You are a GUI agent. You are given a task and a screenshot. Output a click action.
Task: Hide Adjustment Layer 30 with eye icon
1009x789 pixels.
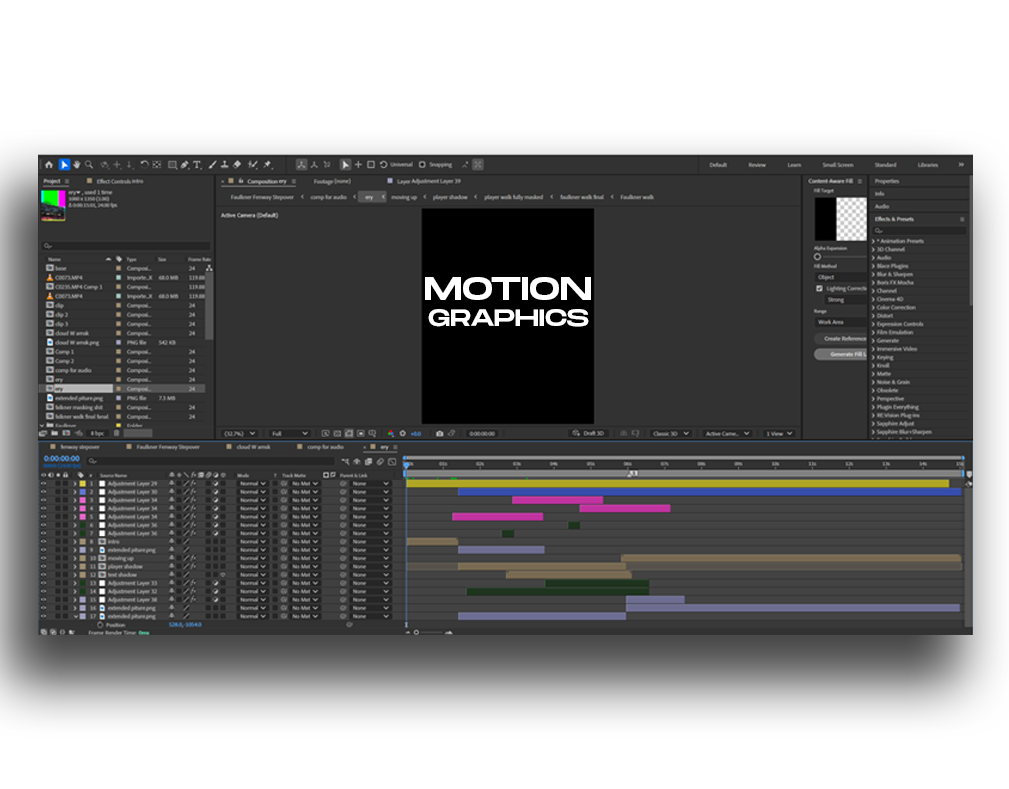coord(44,492)
